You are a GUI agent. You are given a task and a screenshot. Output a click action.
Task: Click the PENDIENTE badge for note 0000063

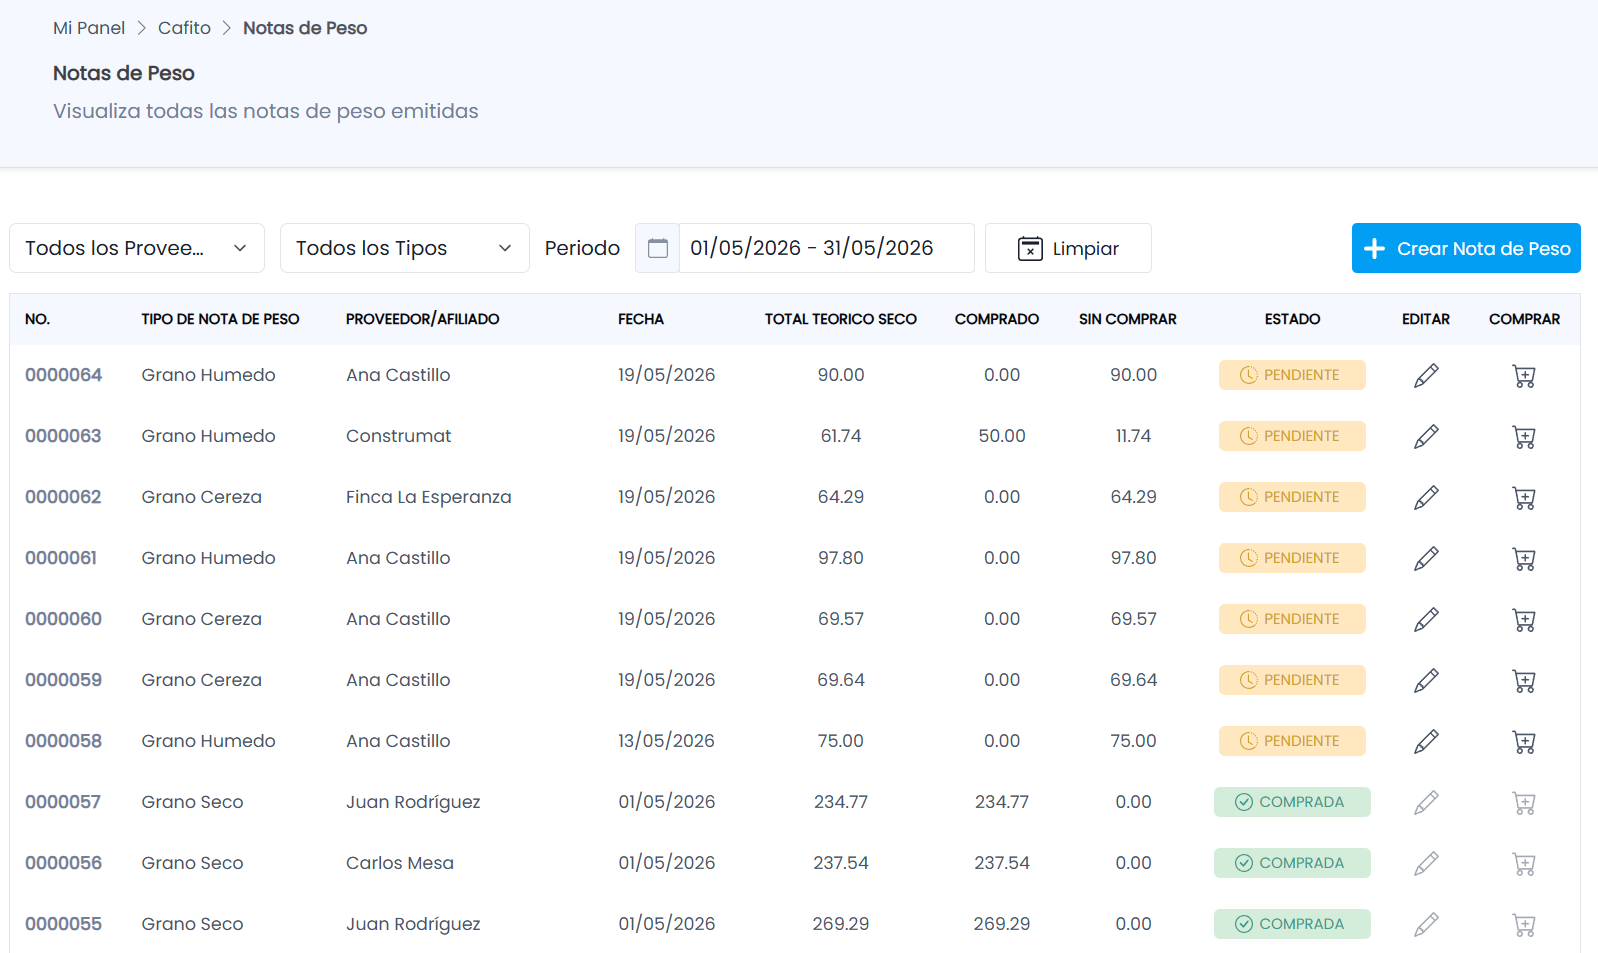[x=1292, y=436]
